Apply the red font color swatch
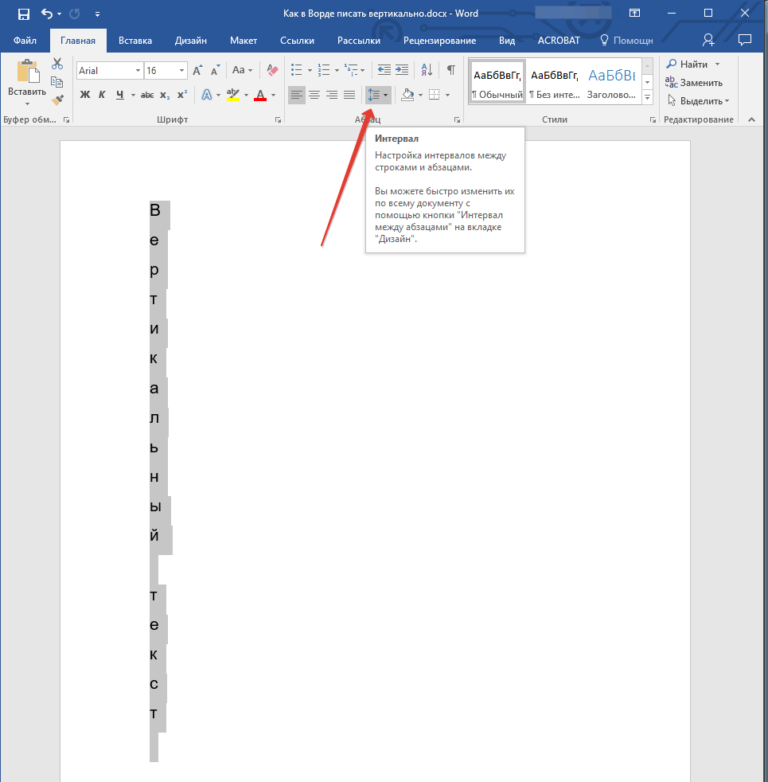 (x=260, y=96)
